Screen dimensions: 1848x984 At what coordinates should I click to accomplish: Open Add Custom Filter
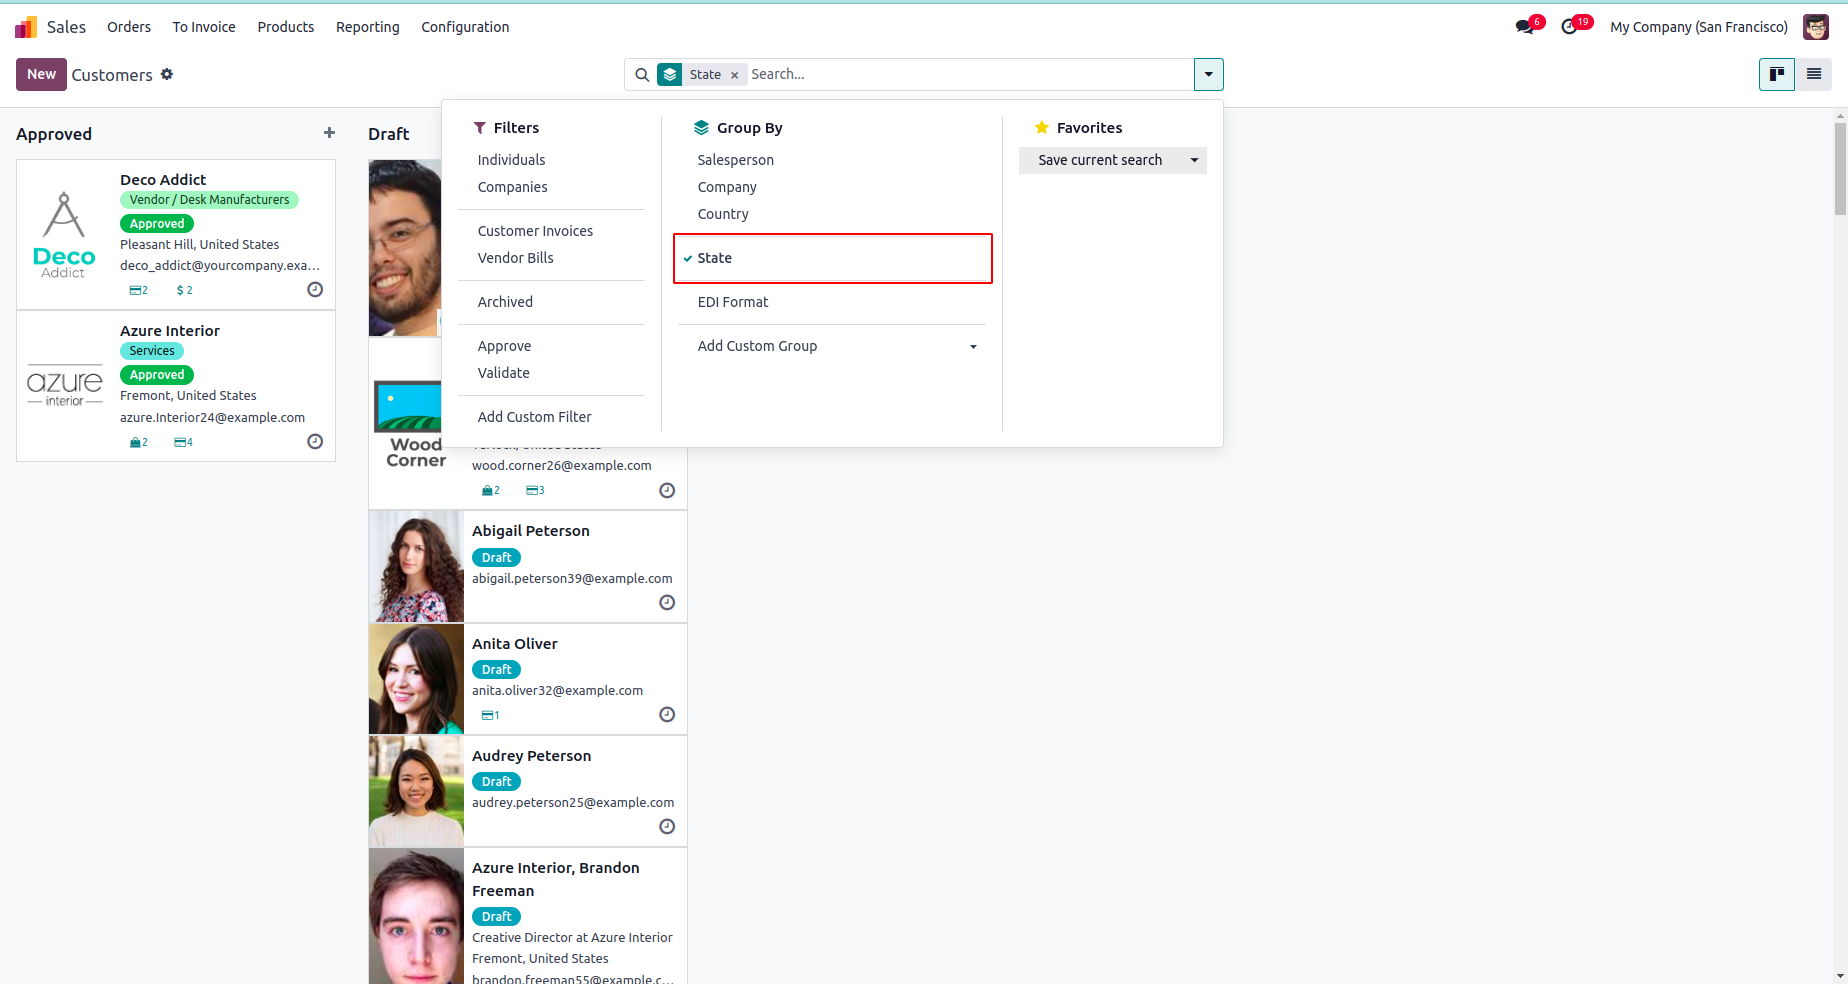tap(534, 417)
